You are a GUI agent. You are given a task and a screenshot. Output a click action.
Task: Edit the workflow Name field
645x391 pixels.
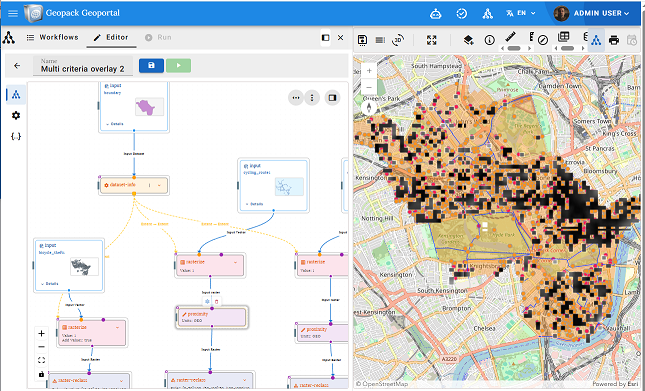(83, 66)
